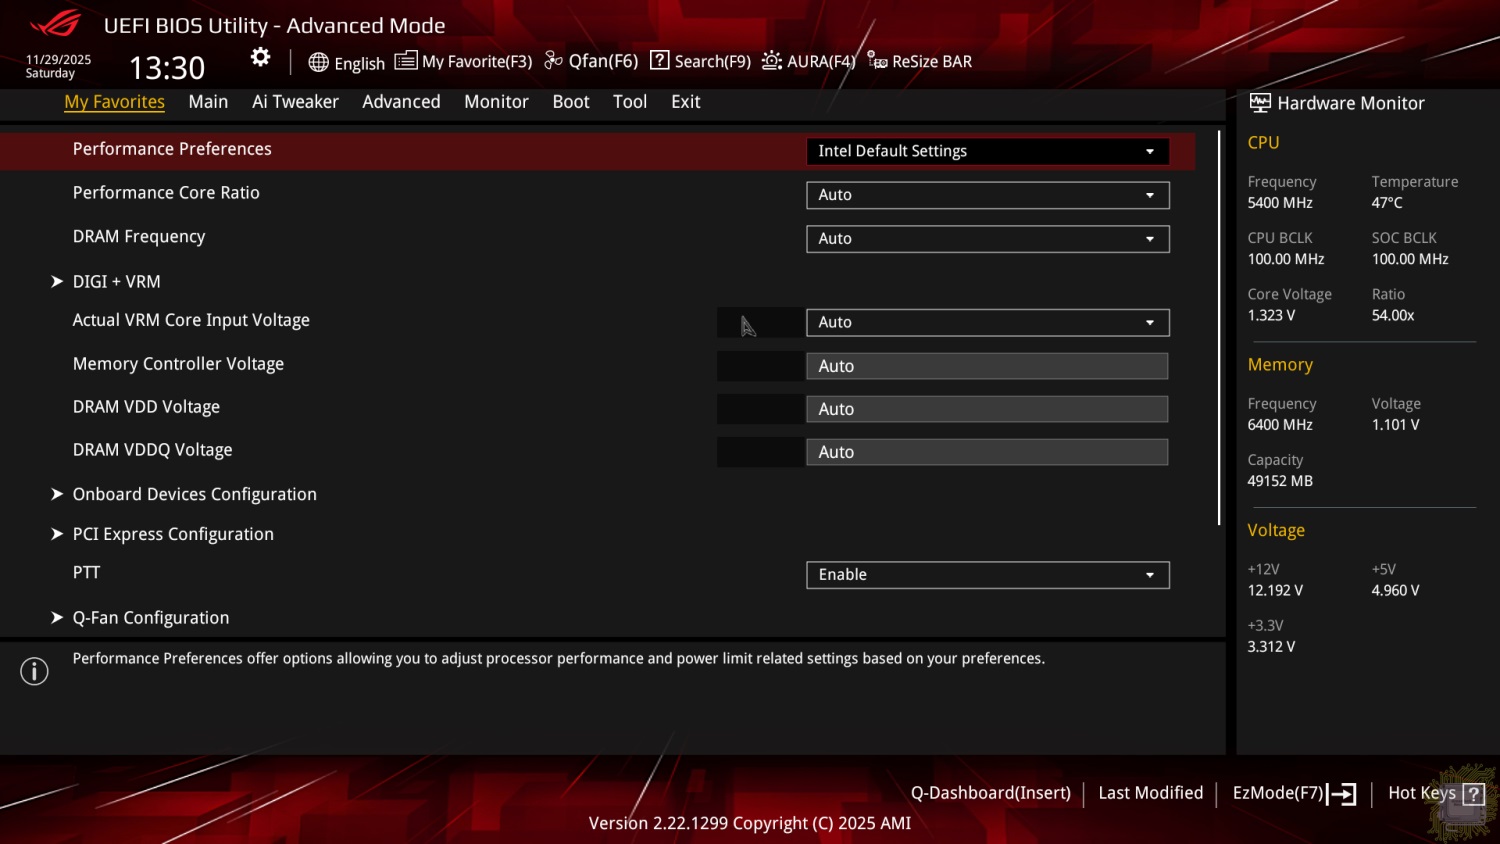Click the settings gear icon near the clock
This screenshot has width=1500, height=844.
click(x=260, y=58)
